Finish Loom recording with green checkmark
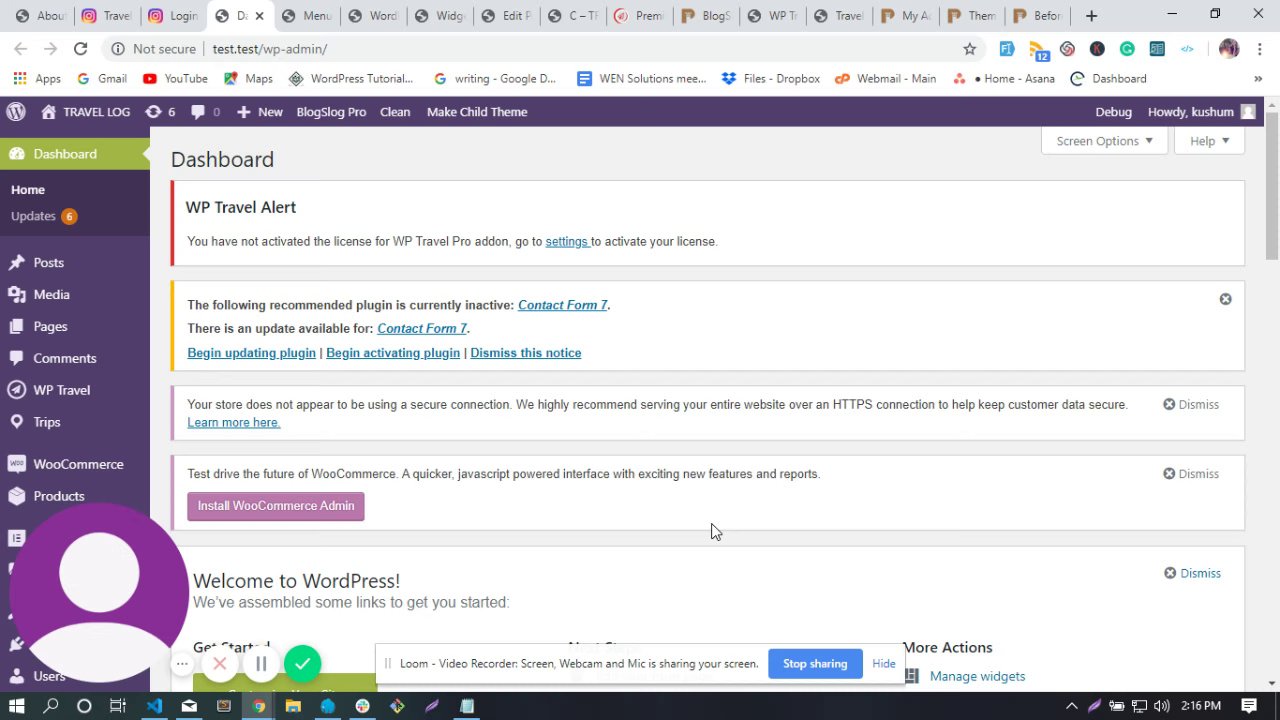1280x720 pixels. coord(303,664)
